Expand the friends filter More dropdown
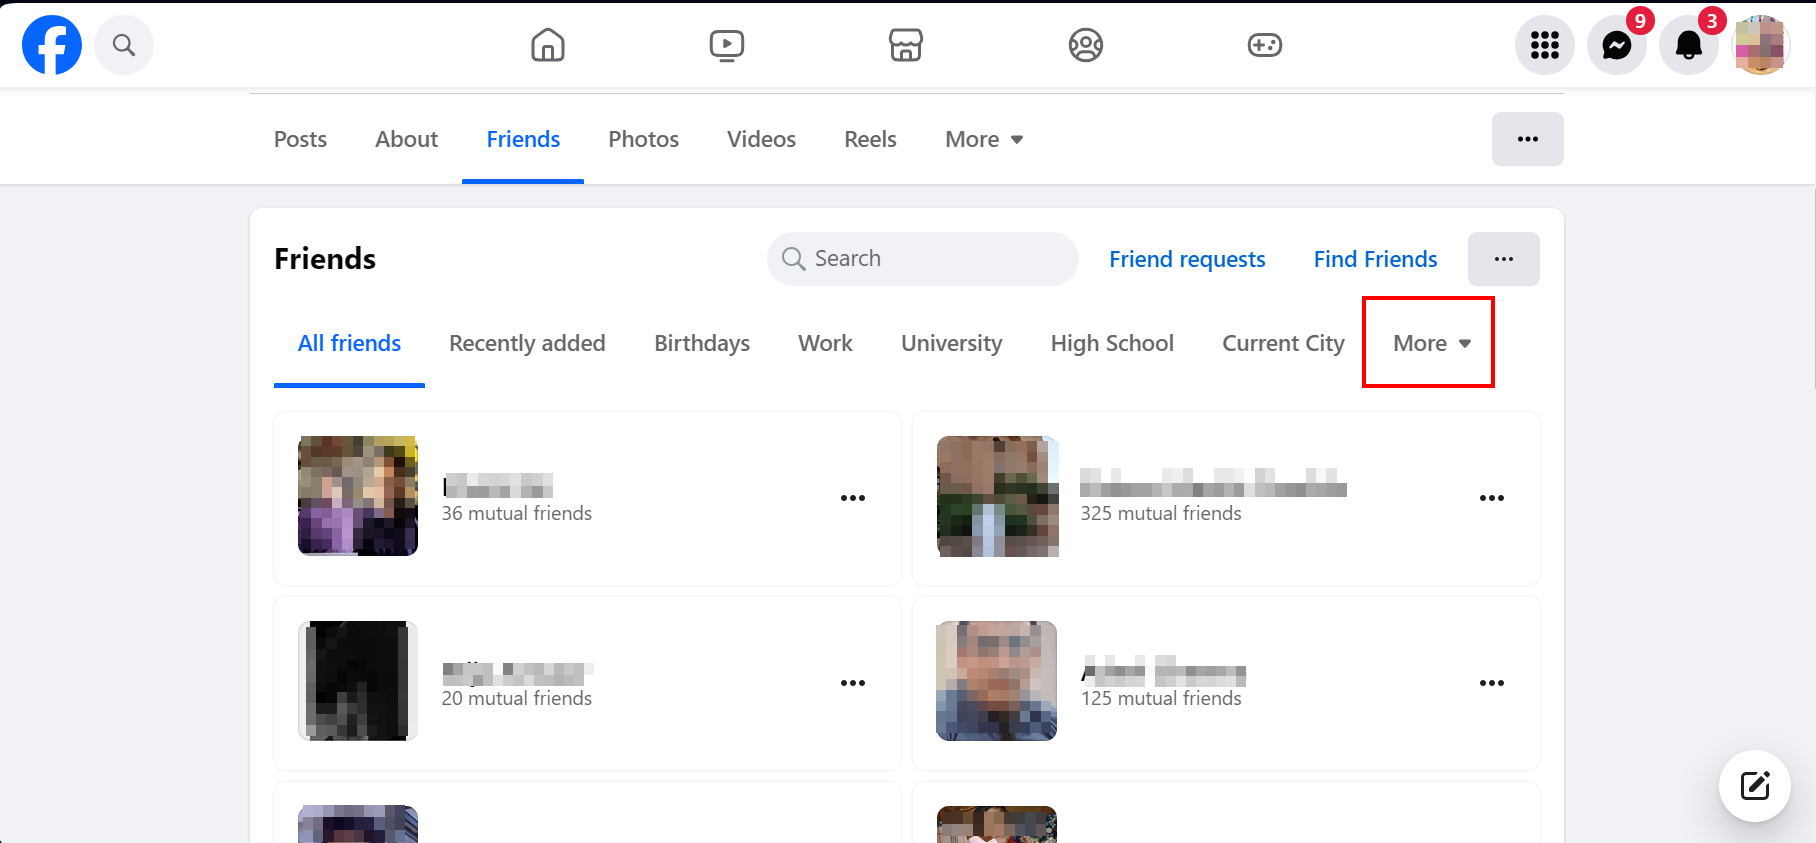This screenshot has width=1816, height=843. [1431, 343]
